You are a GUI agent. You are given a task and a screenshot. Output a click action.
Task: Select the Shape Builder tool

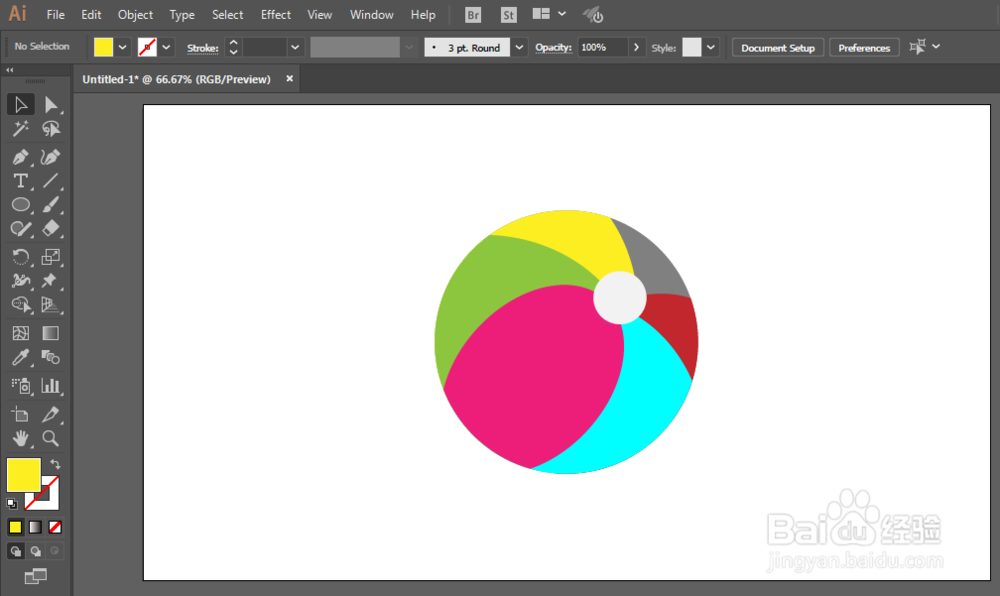(x=20, y=305)
